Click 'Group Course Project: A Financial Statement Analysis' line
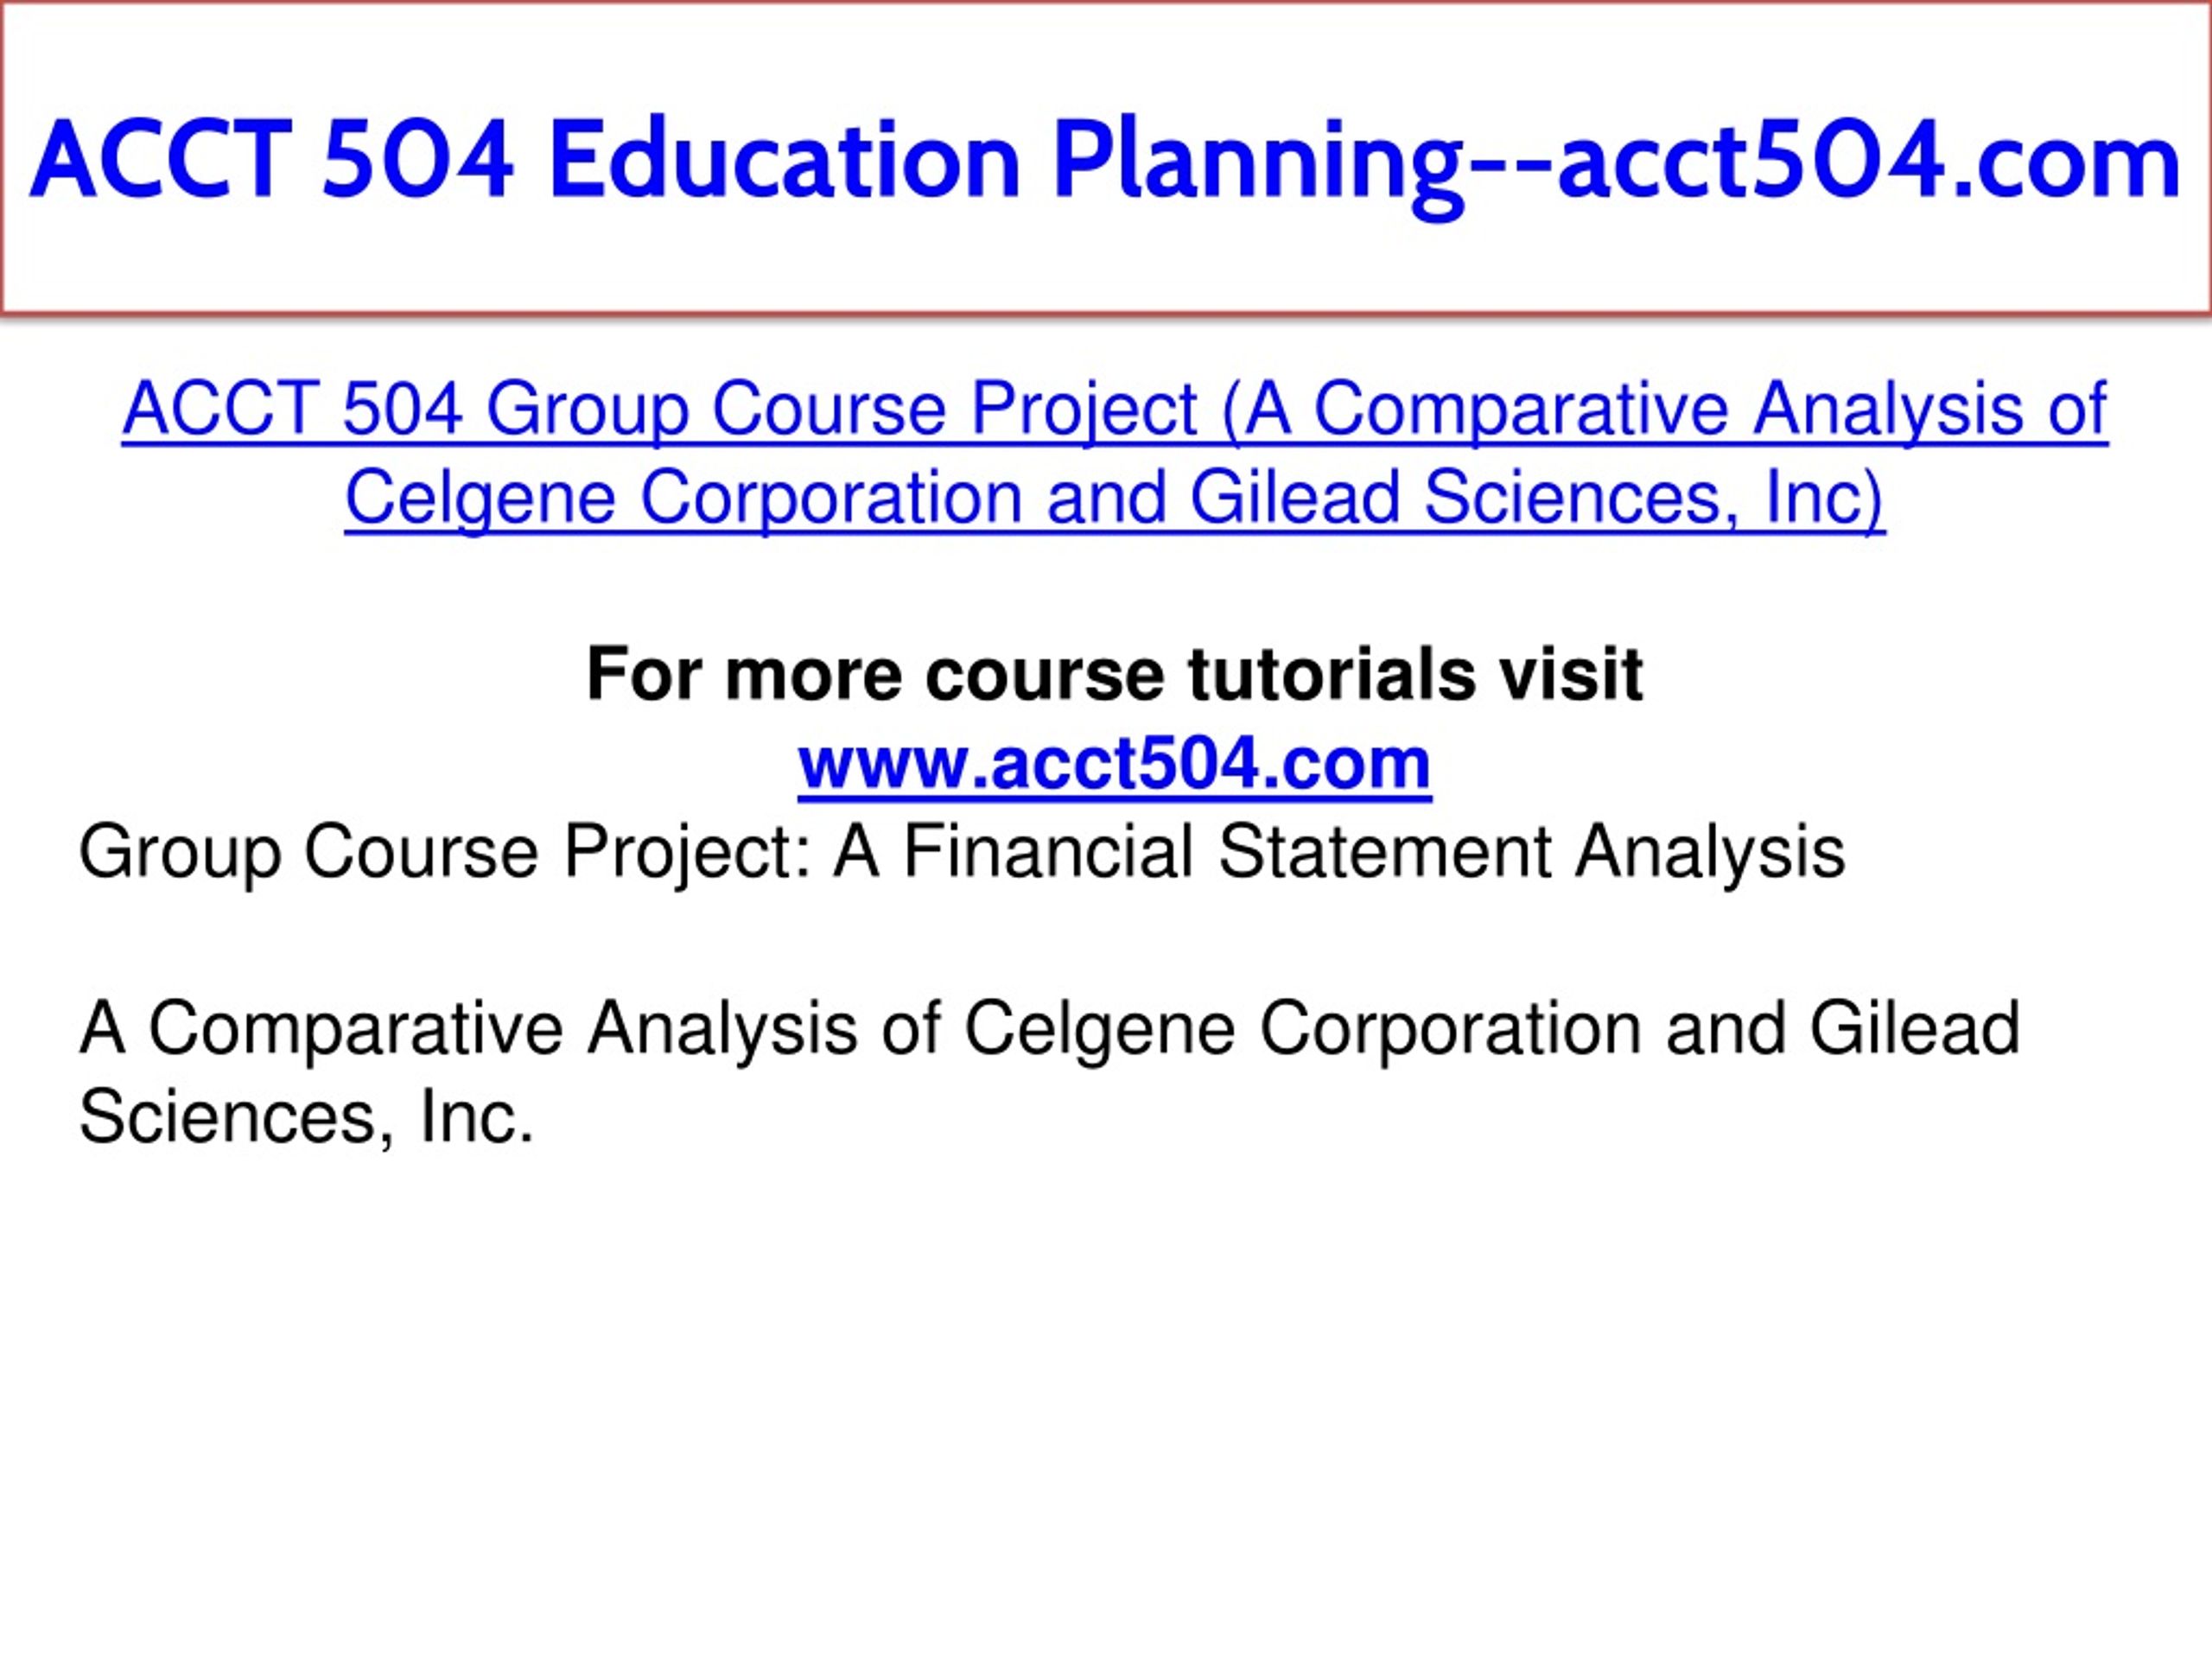Image resolution: width=2212 pixels, height=1659 pixels. (x=961, y=852)
